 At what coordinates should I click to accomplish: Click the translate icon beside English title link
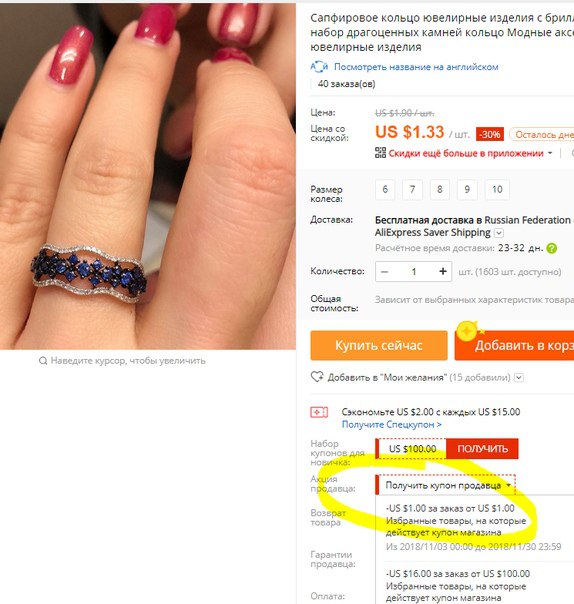(319, 67)
